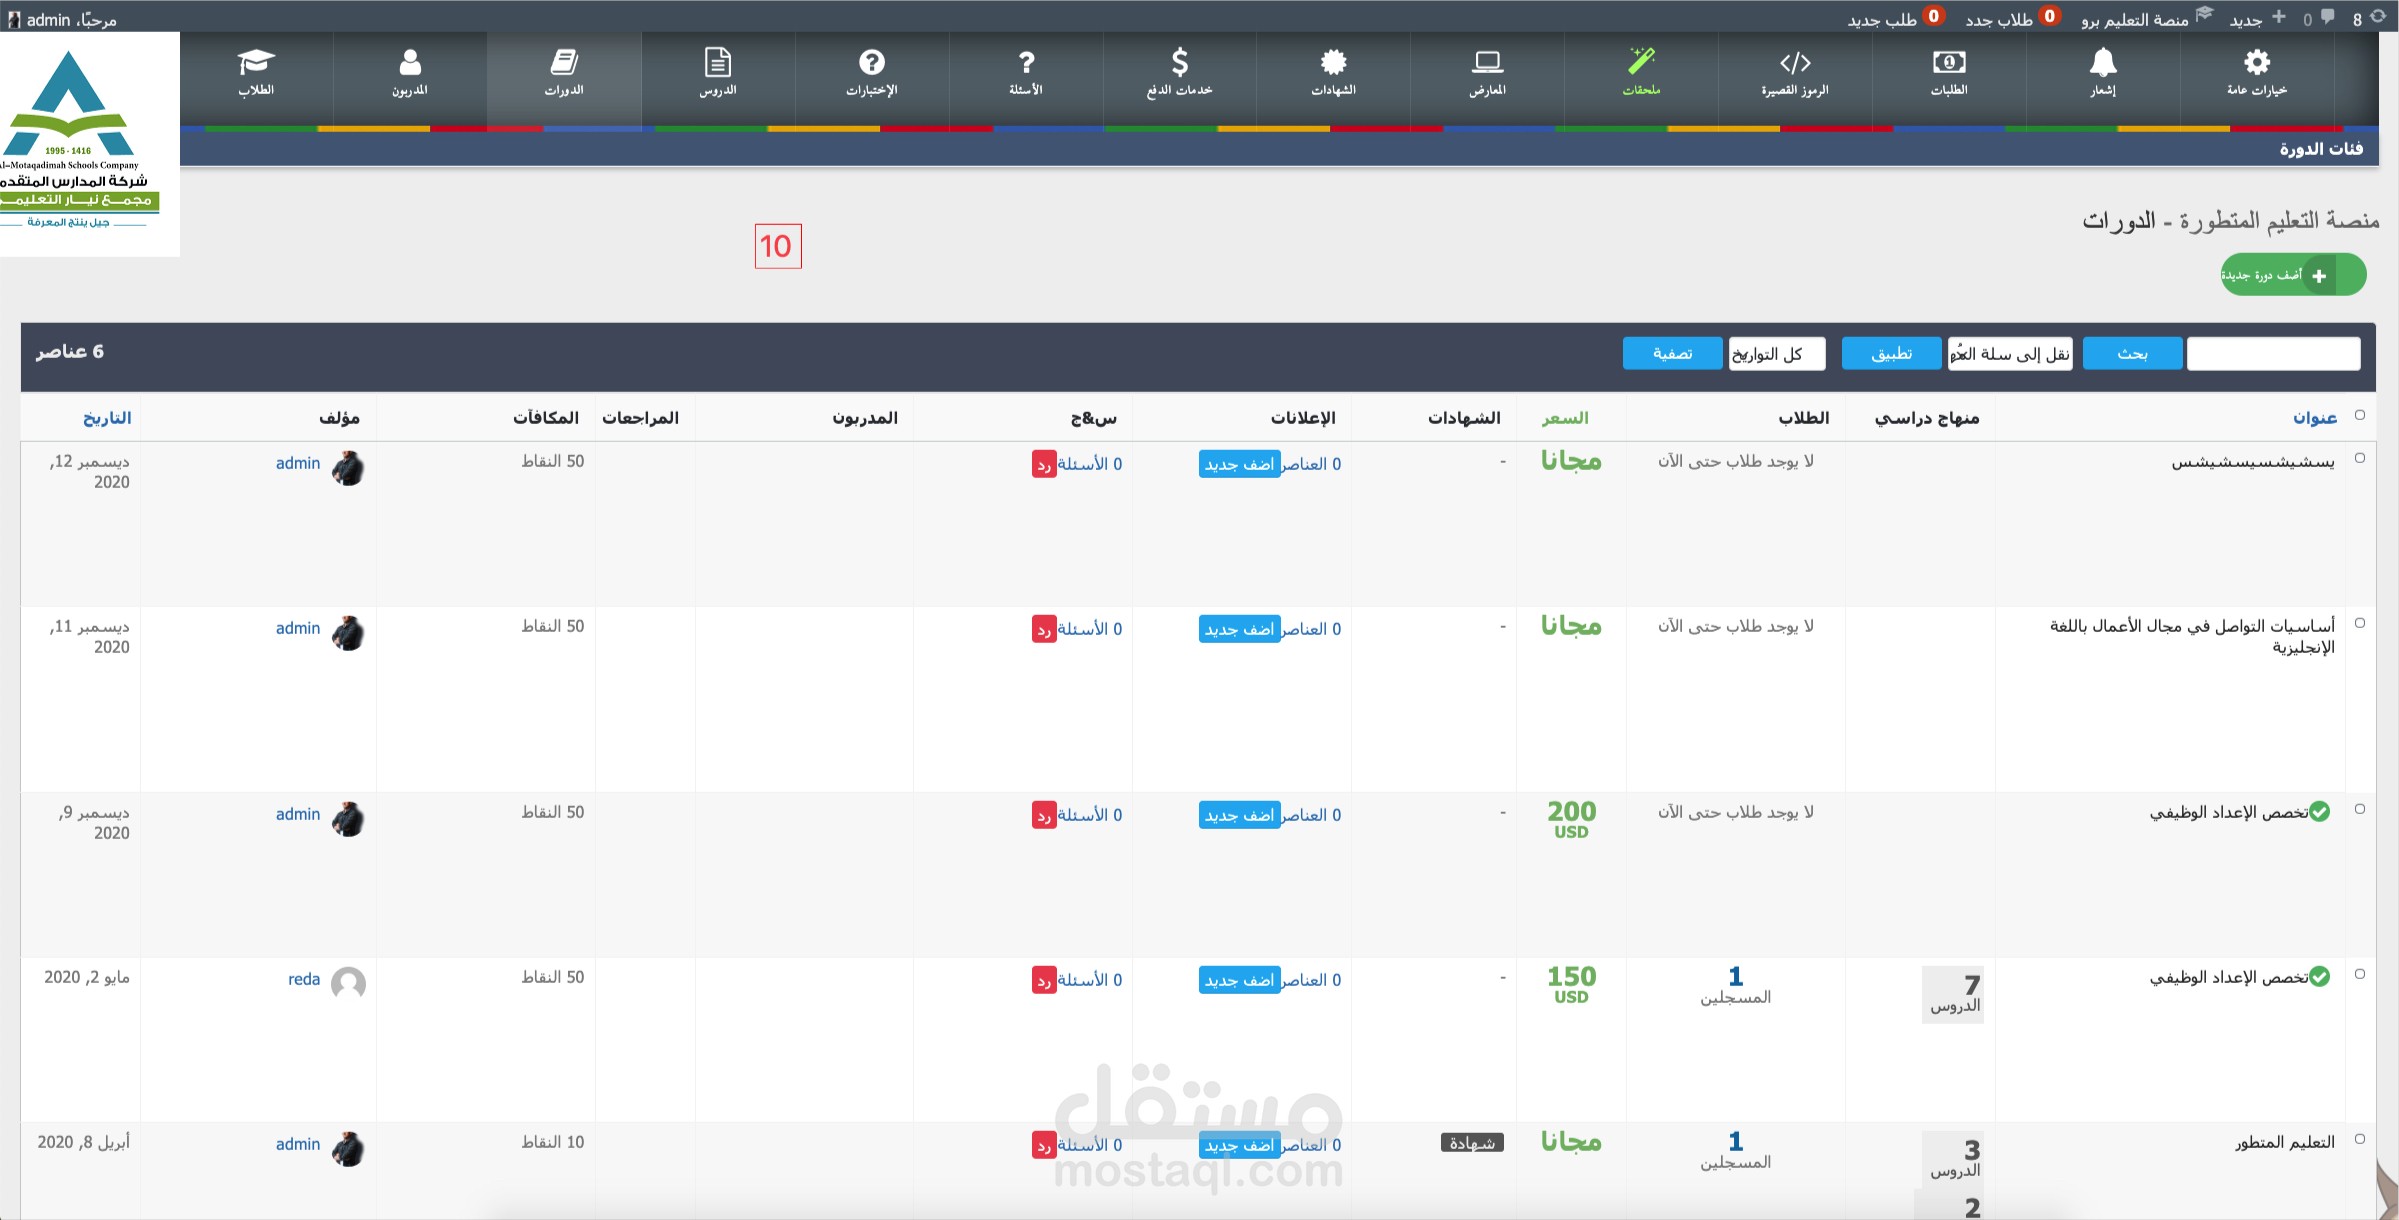
Task: Open the bulk action dropdown 'نقل إلى سلة'
Action: click(2010, 354)
